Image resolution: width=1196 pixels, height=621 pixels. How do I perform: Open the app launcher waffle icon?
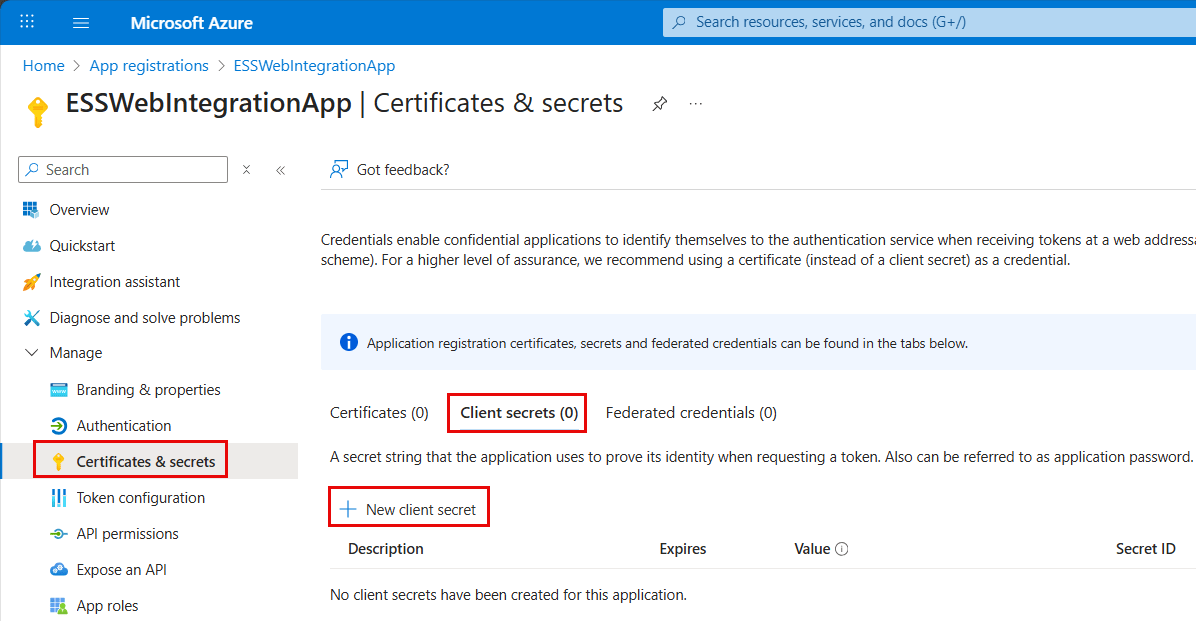coord(27,21)
